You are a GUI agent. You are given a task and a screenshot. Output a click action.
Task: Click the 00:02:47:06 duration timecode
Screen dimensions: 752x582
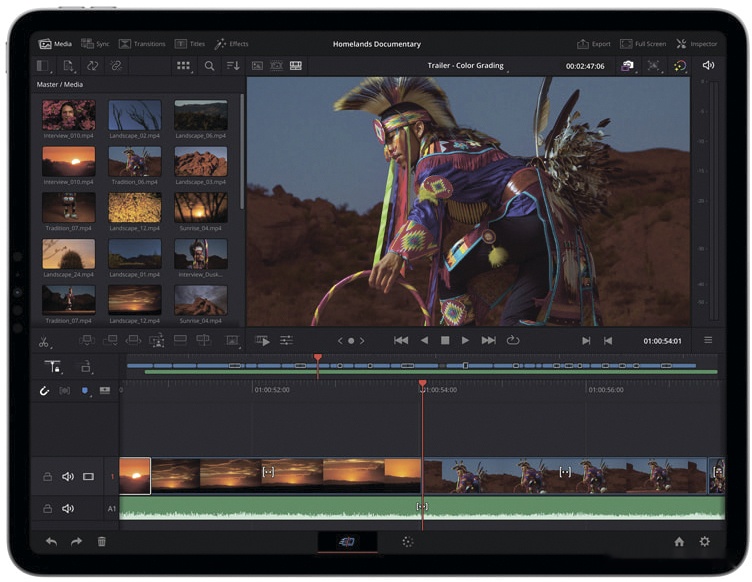585,66
